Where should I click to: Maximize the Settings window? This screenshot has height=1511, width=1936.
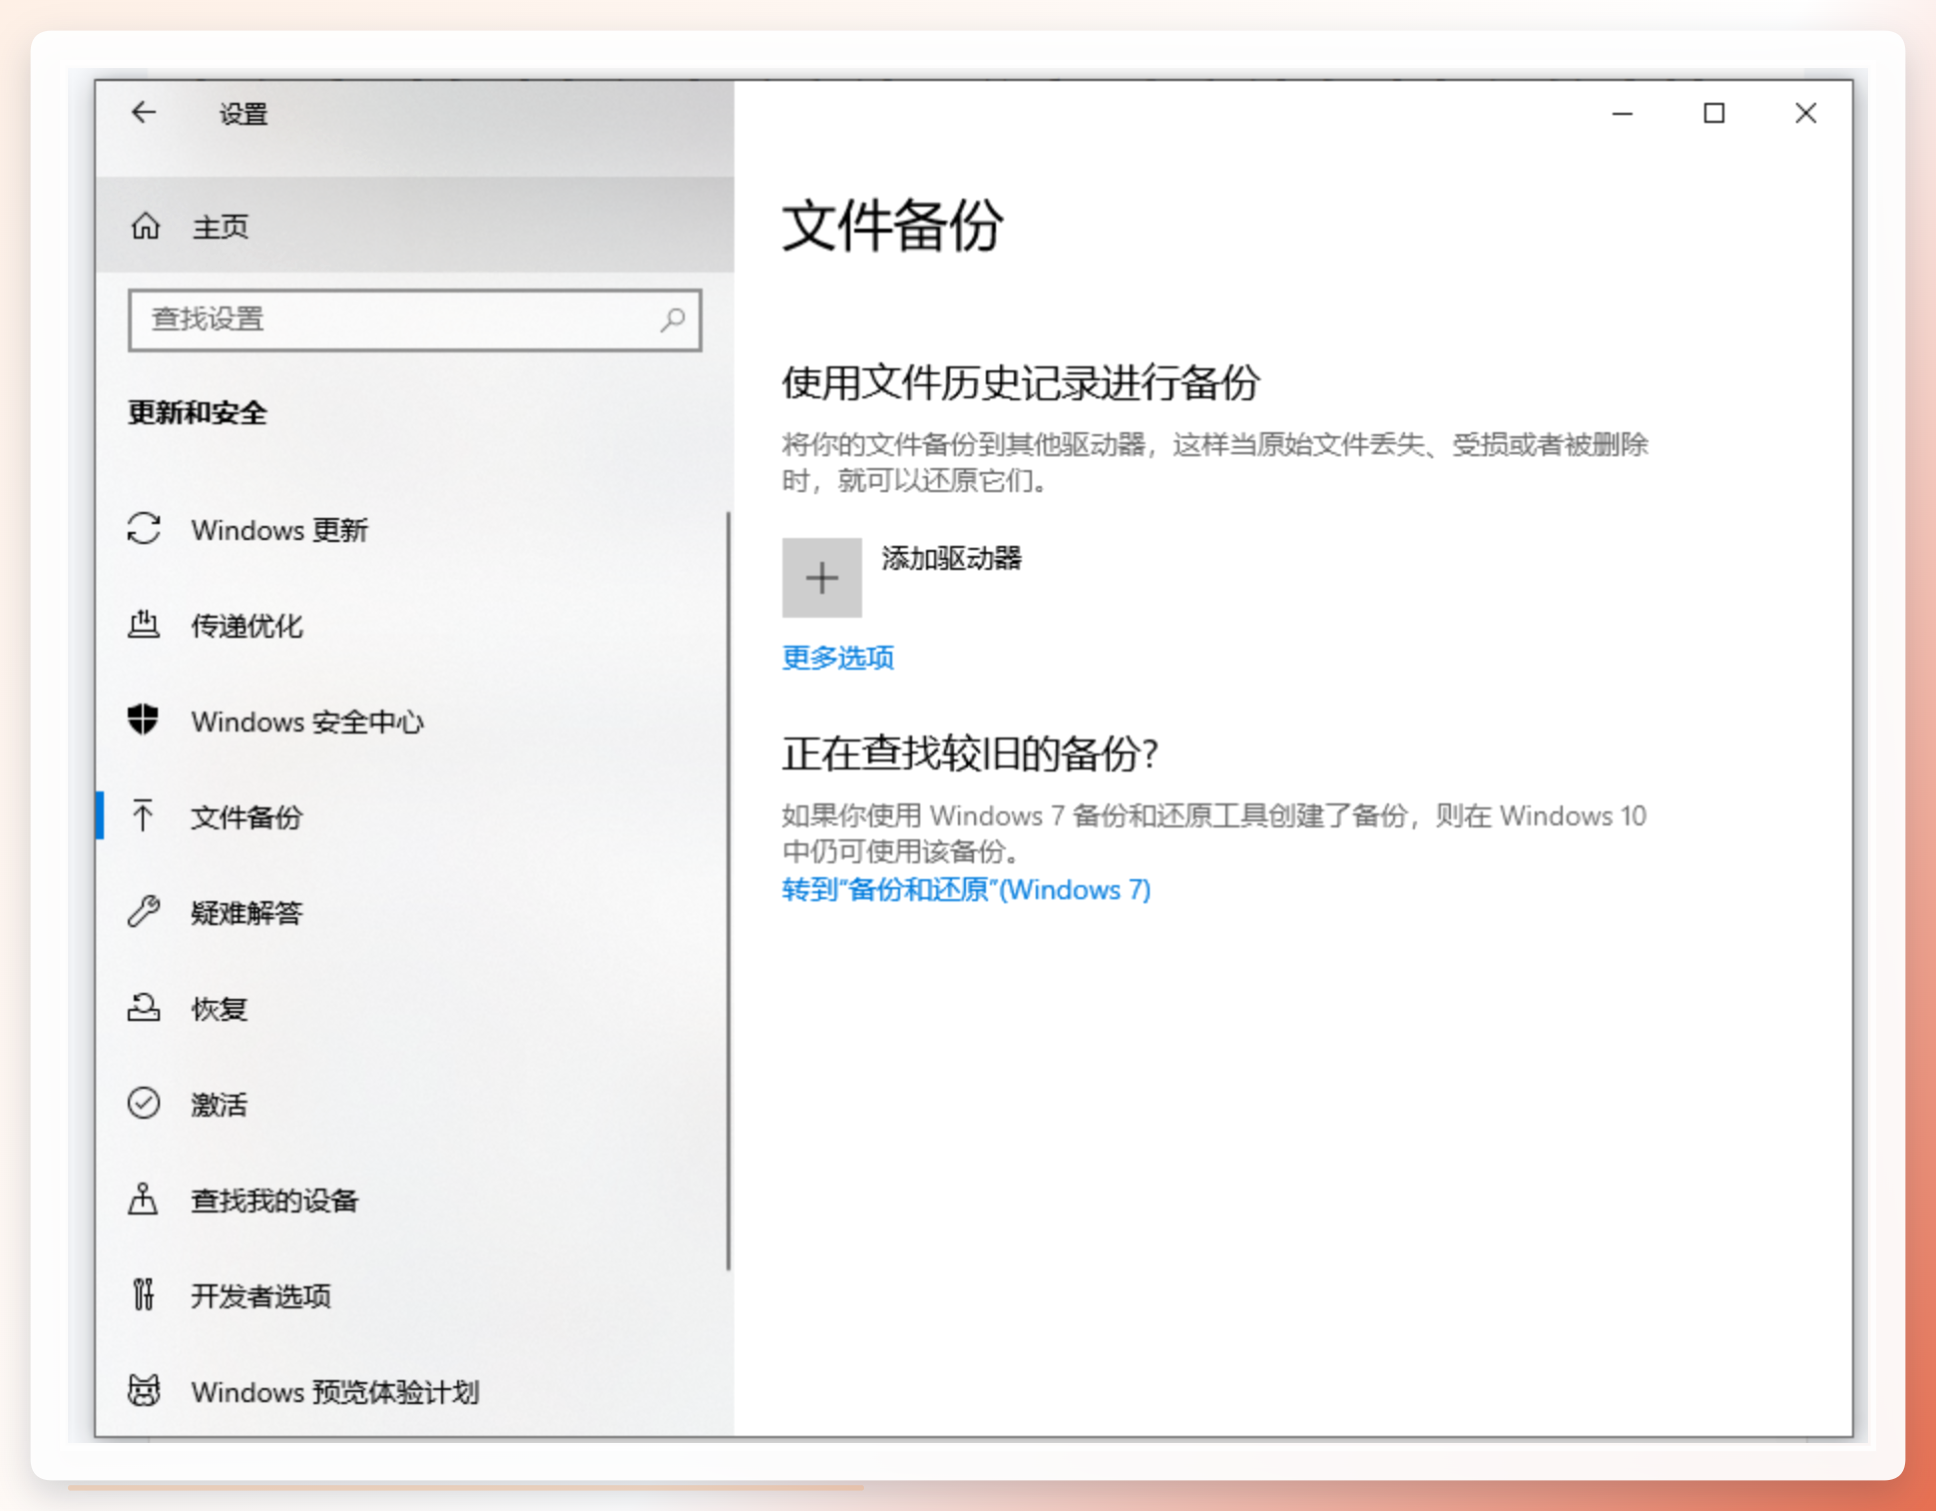coord(1714,114)
